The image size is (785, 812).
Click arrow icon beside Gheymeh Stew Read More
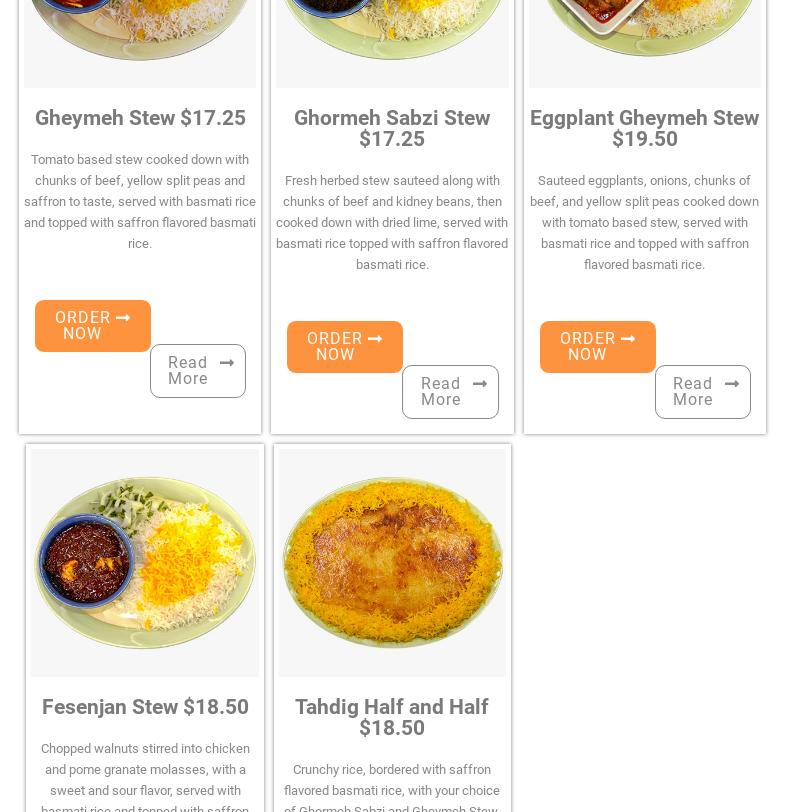(x=227, y=363)
